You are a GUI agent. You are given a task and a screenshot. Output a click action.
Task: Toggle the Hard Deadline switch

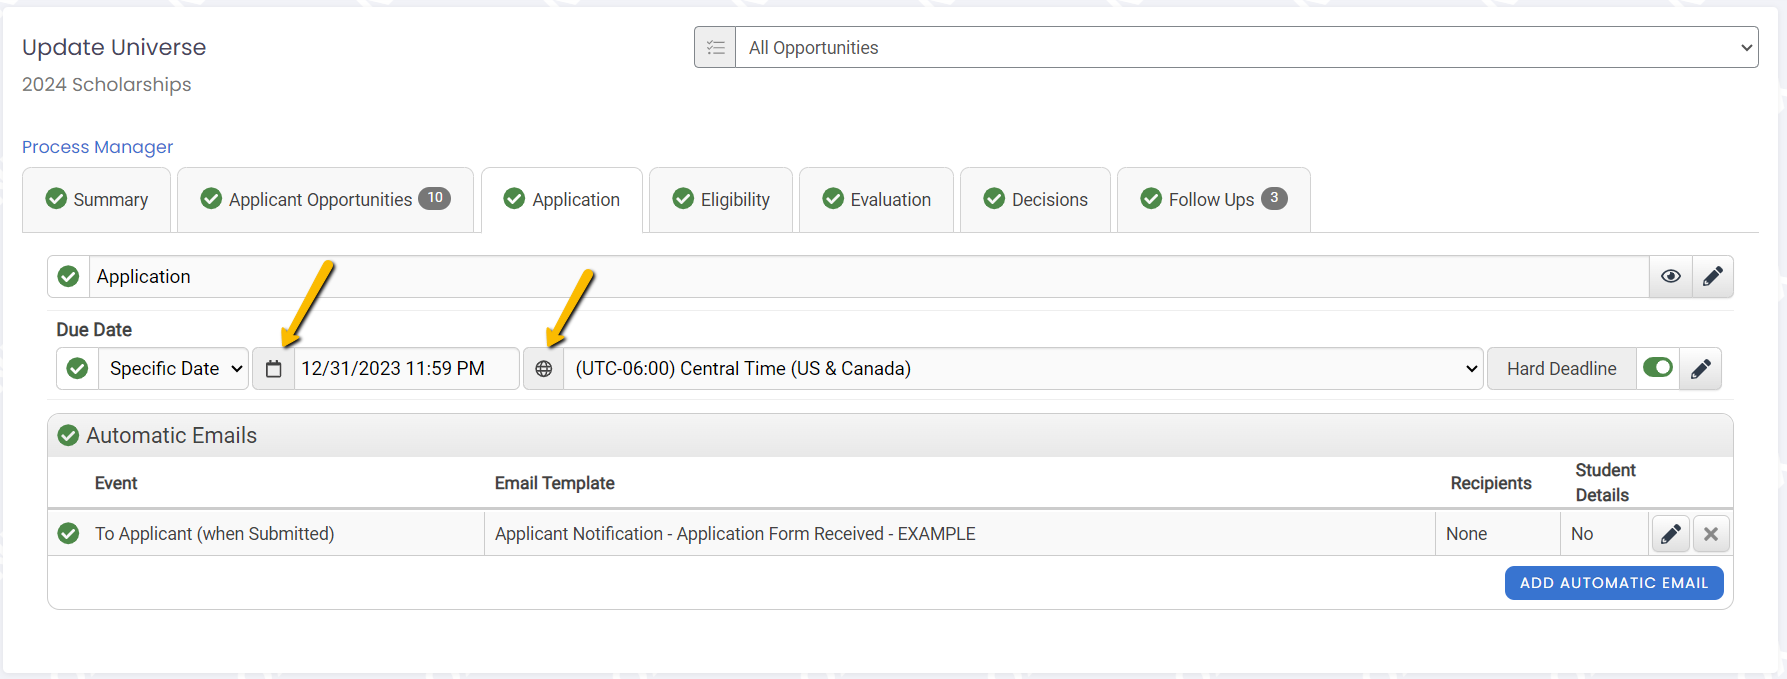(1657, 367)
